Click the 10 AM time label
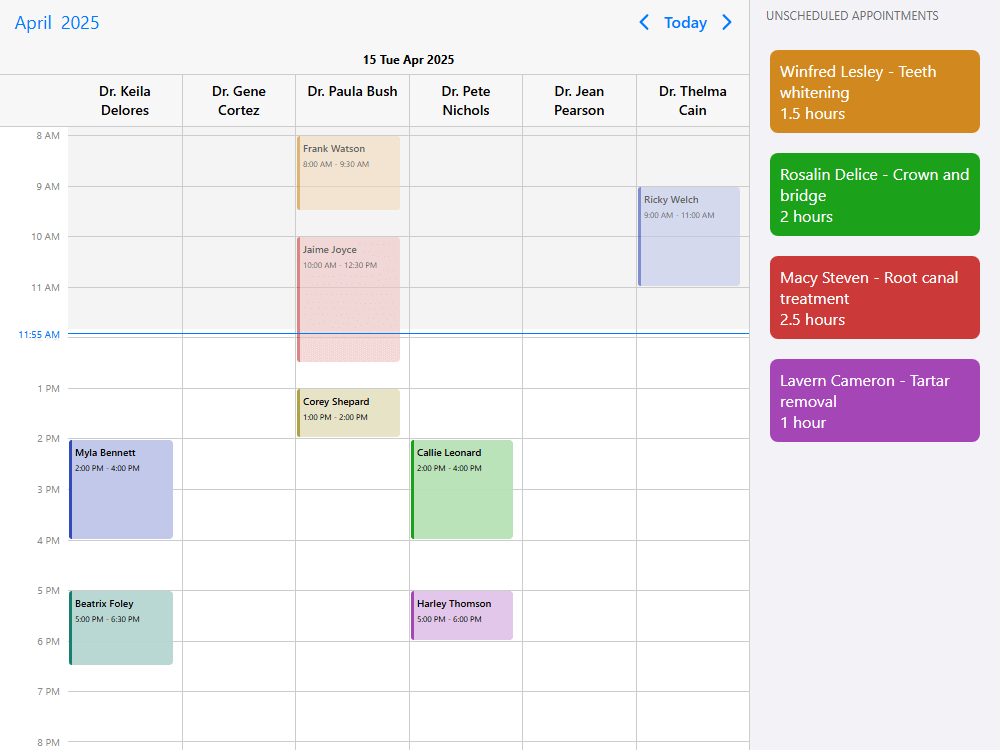 coord(45,237)
